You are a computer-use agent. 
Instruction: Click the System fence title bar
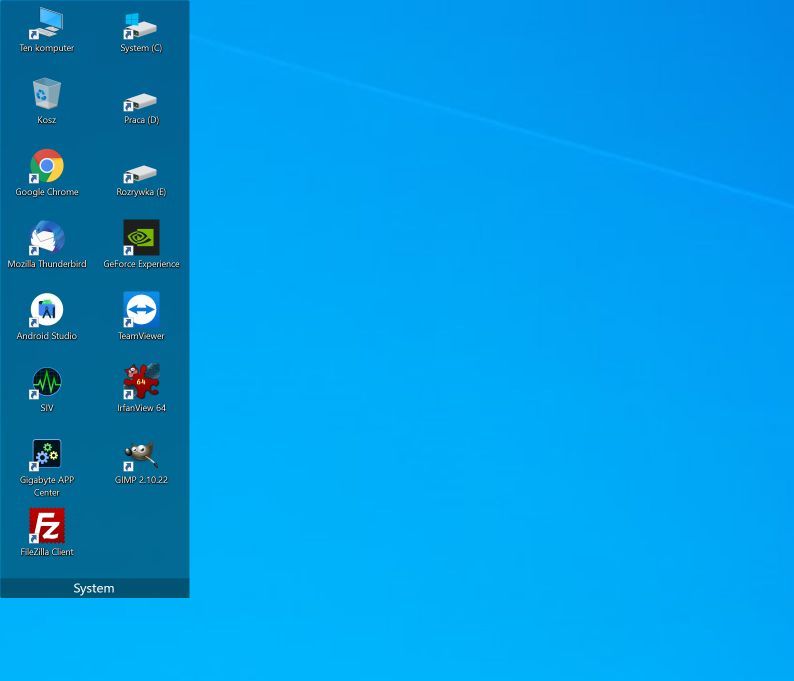[95, 588]
